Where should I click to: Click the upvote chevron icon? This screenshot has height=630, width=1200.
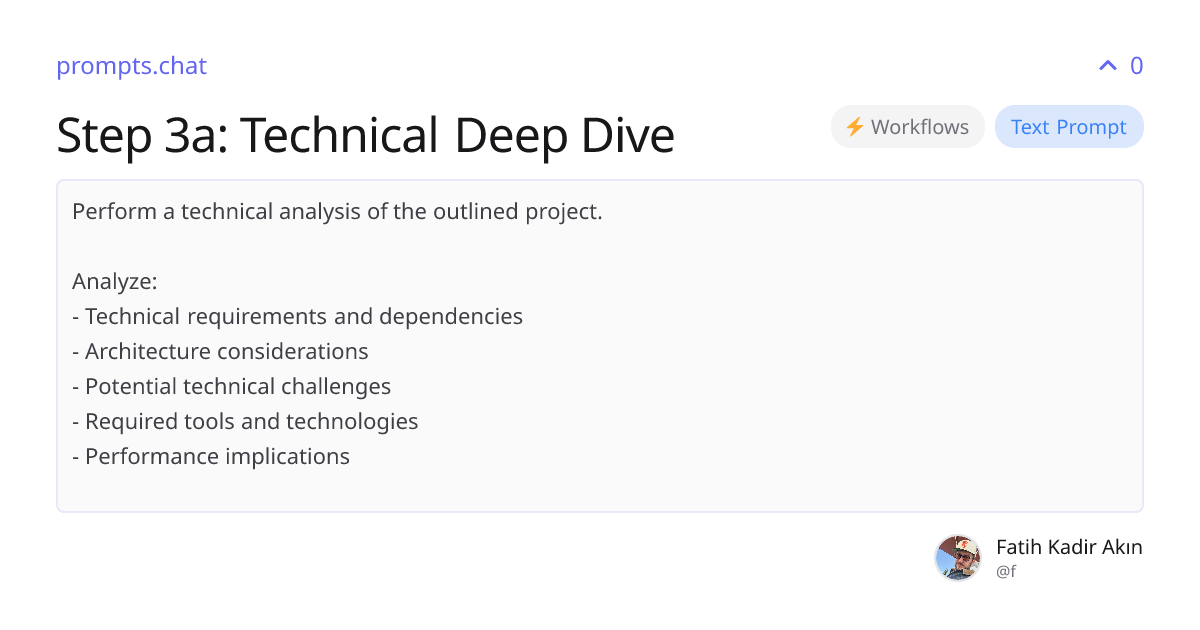(x=1107, y=66)
